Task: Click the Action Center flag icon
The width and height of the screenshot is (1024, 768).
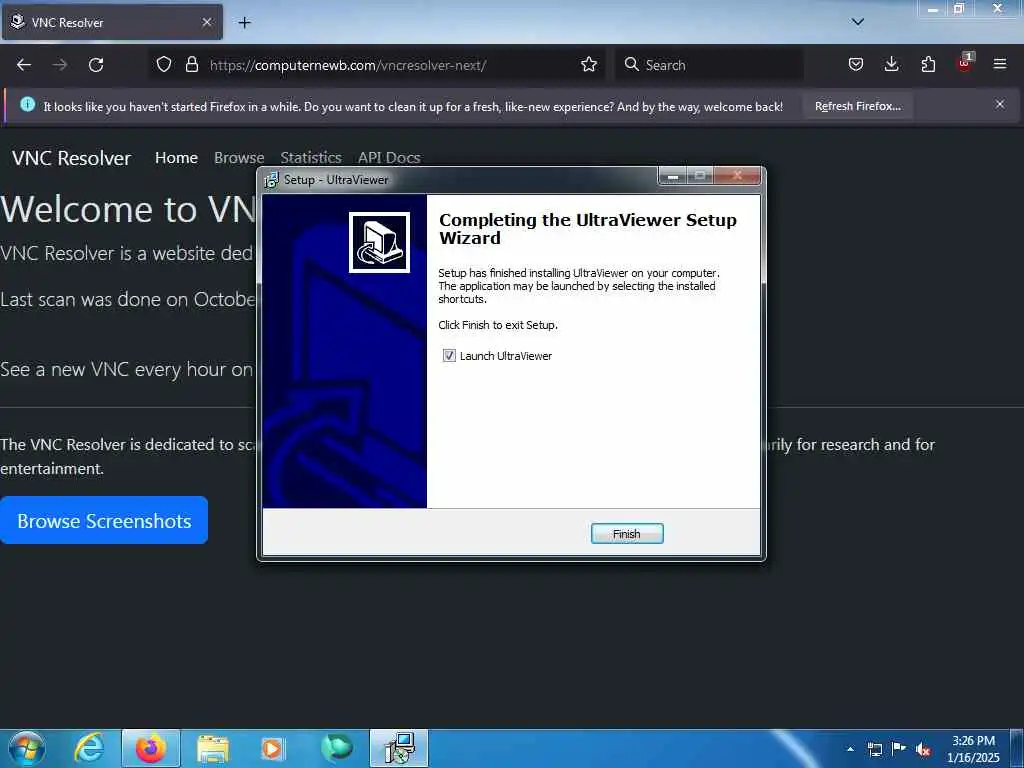Action: tap(899, 748)
